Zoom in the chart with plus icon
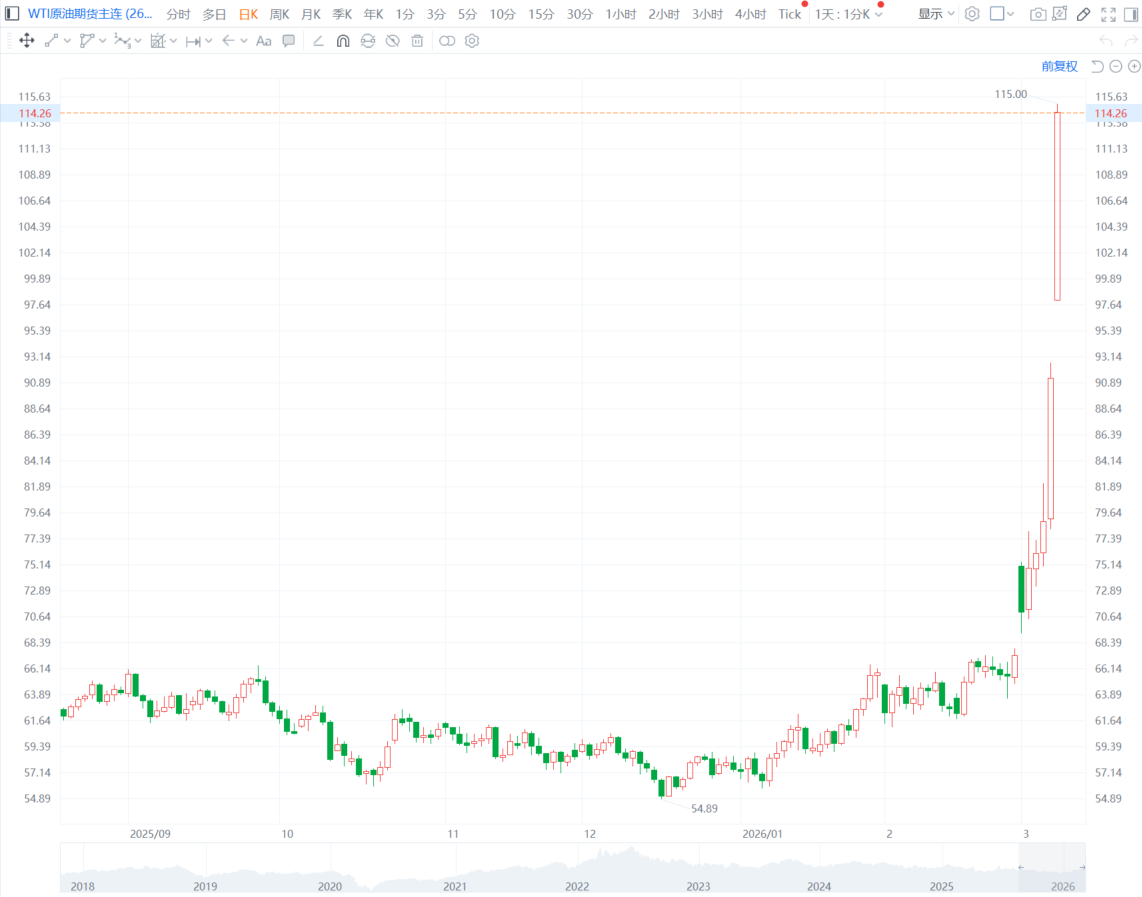 coord(1134,66)
